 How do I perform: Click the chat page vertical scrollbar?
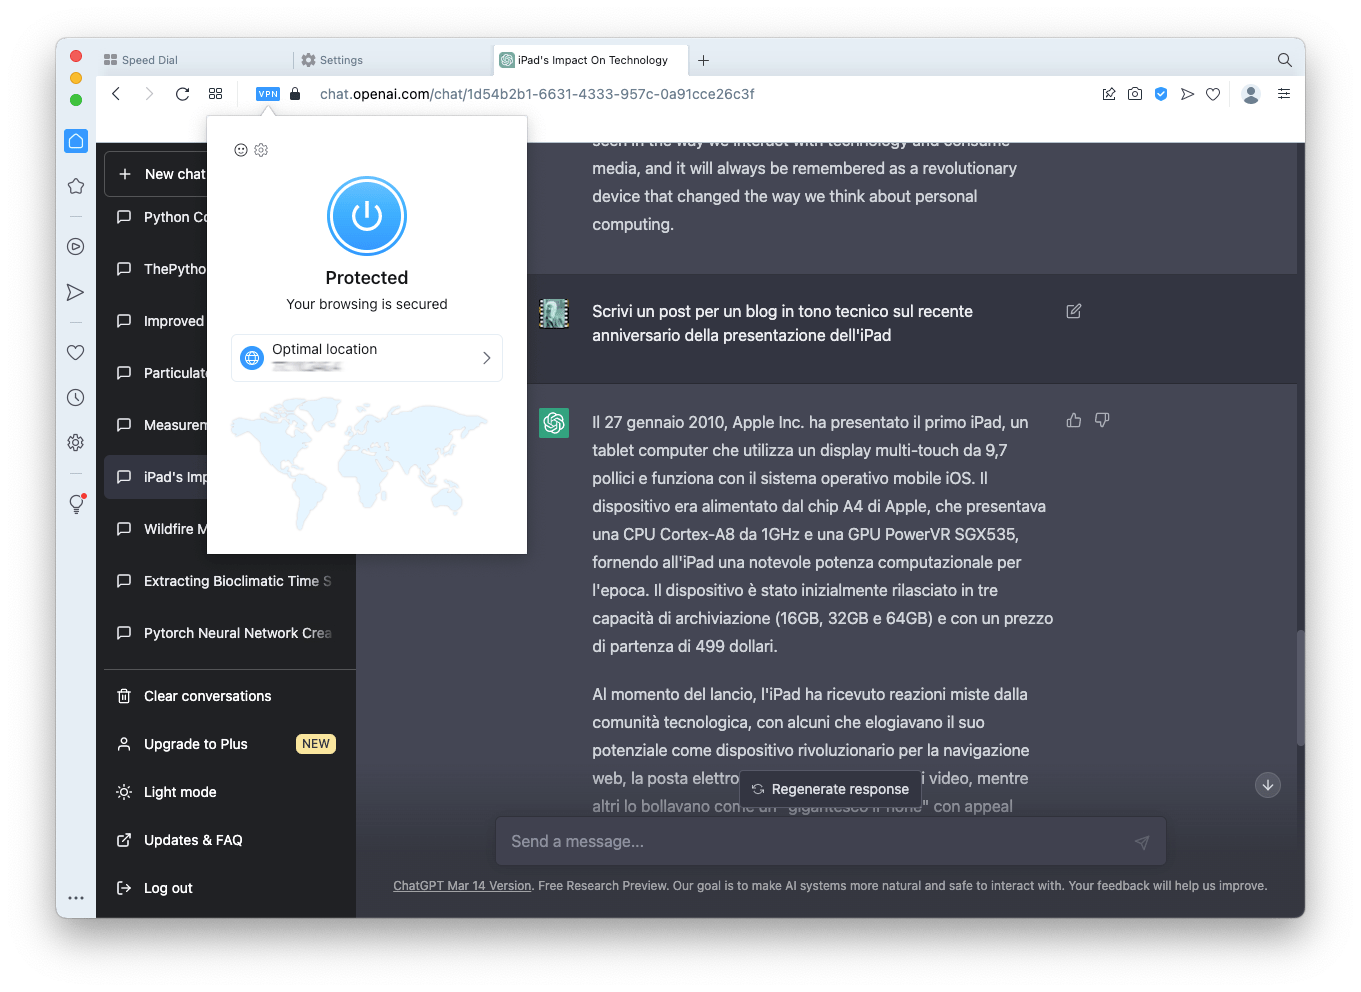click(x=1300, y=688)
